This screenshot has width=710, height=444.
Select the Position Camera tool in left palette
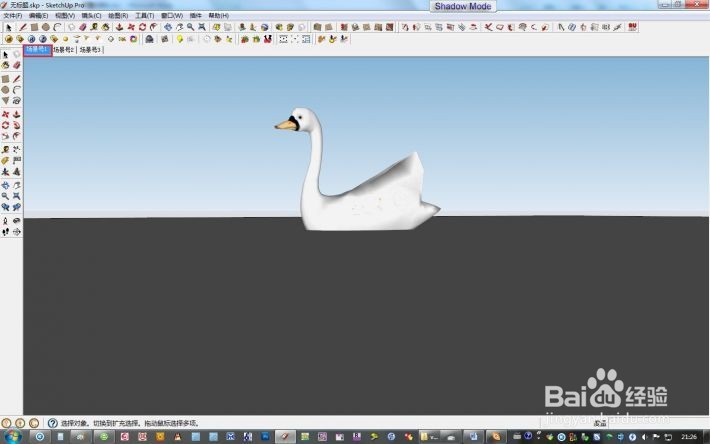point(5,220)
